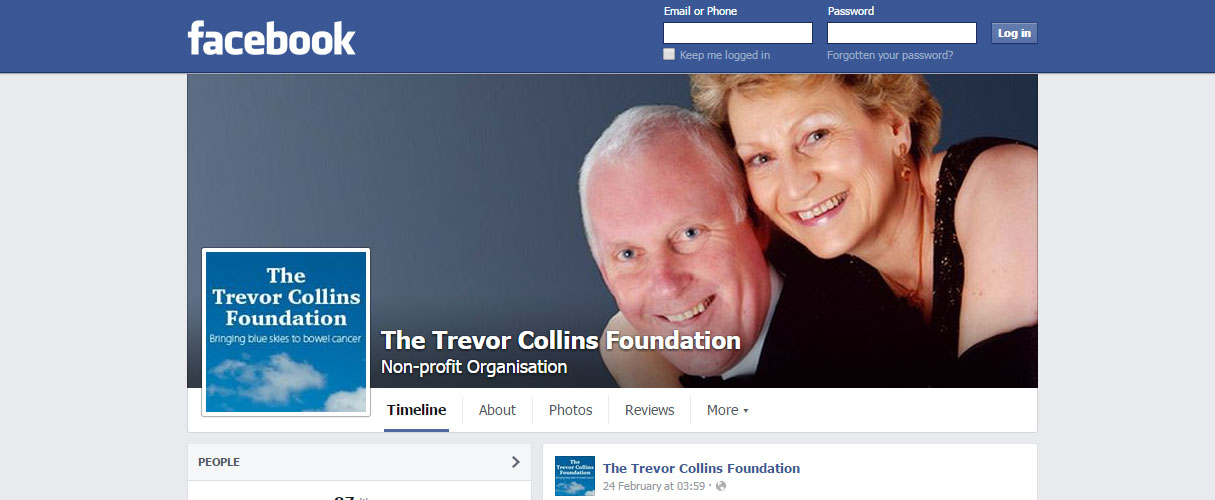
Task: Focus the Email or Phone field
Action: coord(738,33)
